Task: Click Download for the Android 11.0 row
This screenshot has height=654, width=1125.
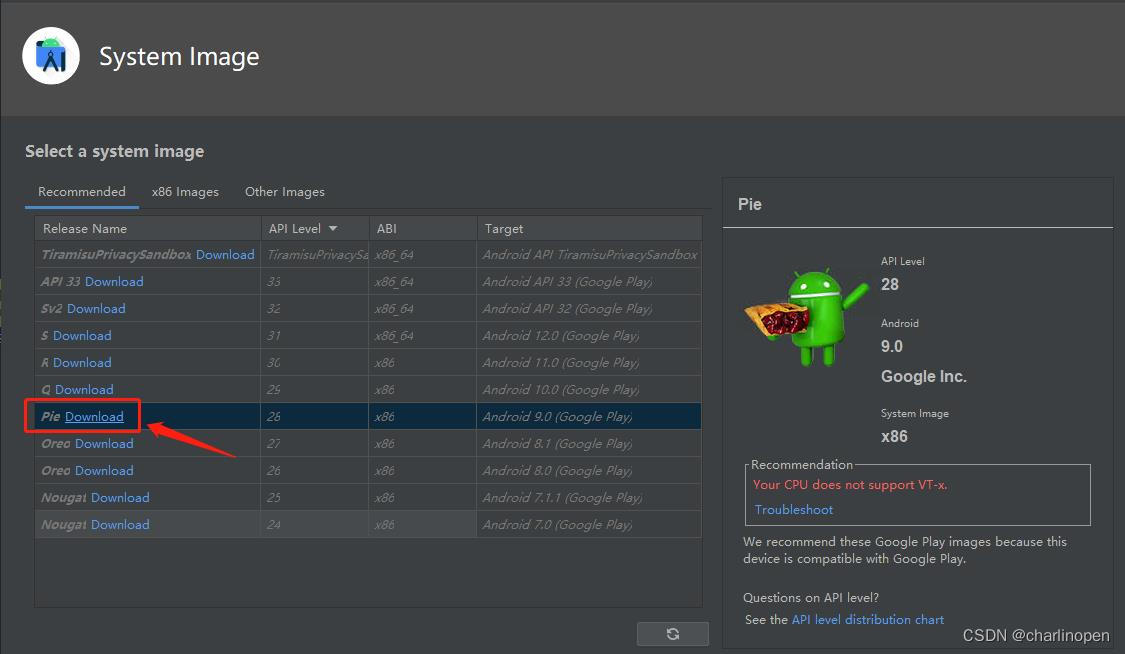Action: 82,363
